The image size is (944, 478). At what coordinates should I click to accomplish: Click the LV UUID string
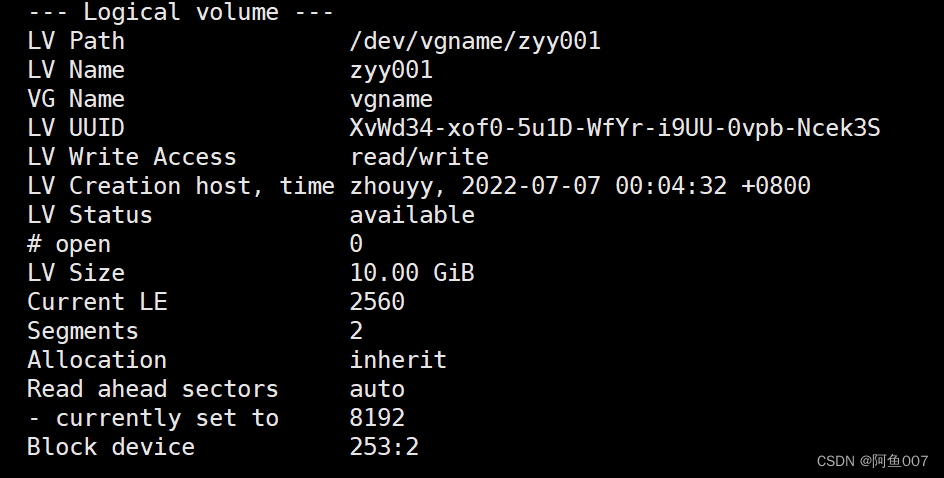point(615,128)
